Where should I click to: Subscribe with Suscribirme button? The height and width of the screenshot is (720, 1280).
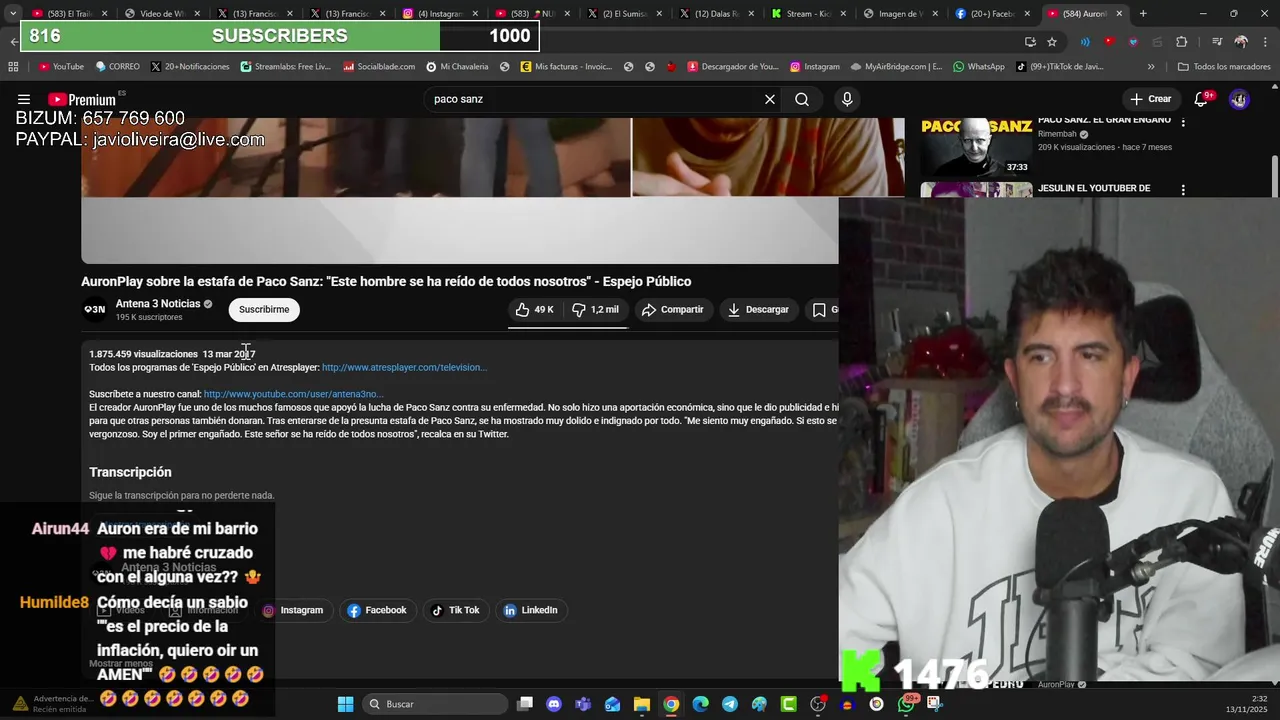[264, 310]
